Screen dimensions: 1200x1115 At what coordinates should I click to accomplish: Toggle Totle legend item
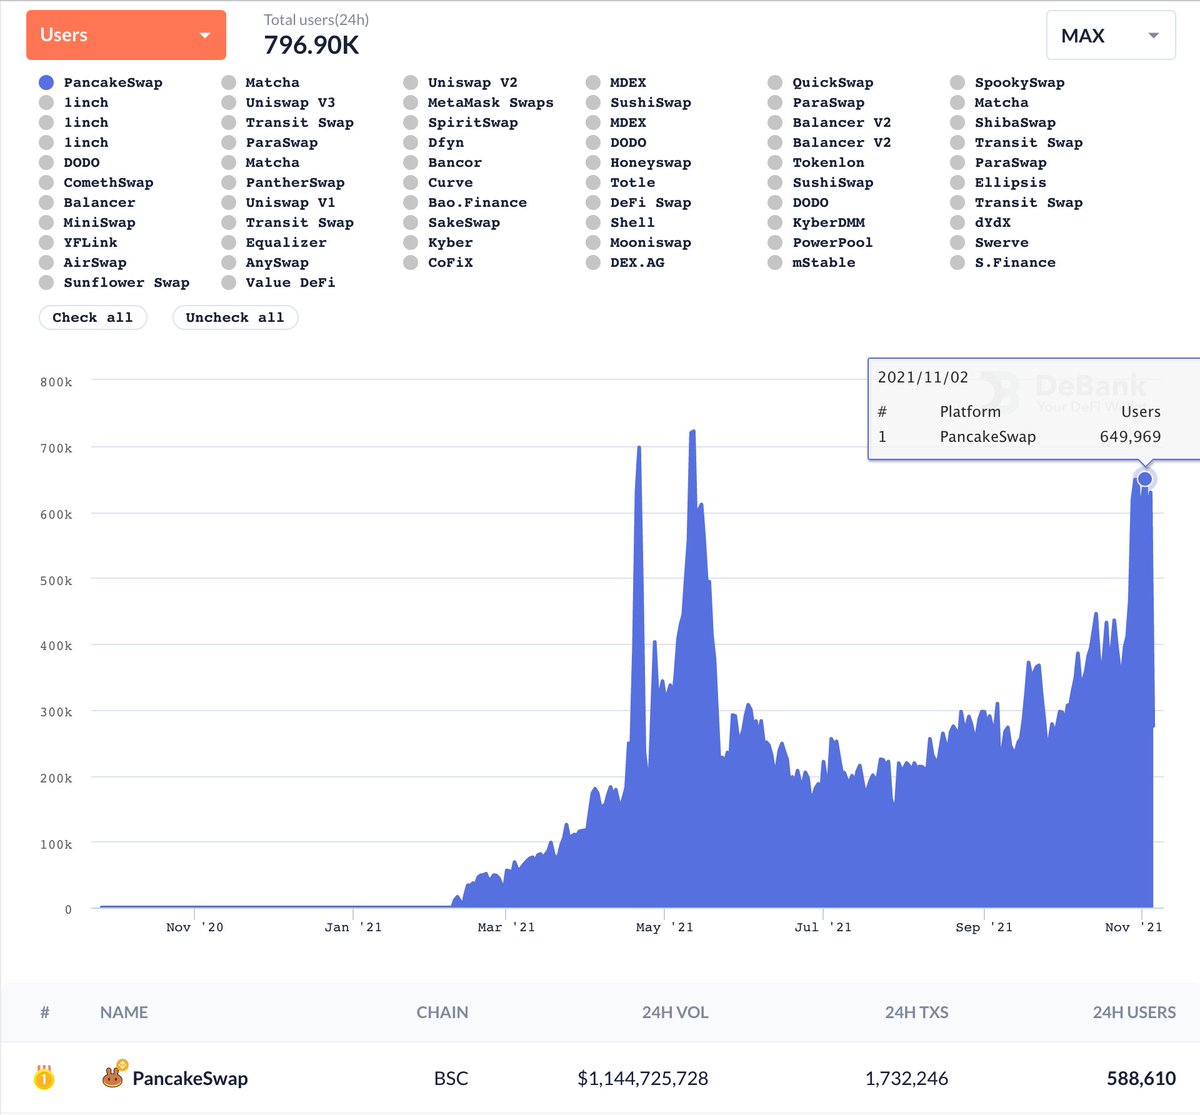(620, 183)
